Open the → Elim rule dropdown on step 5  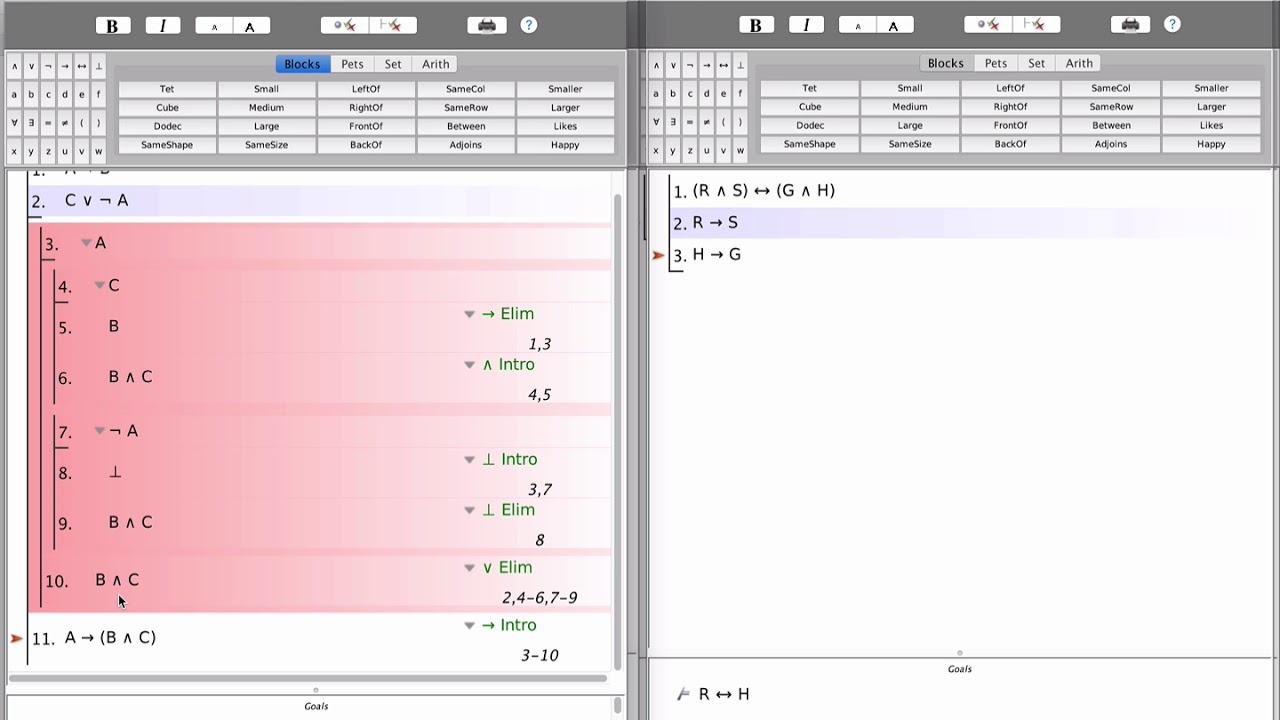(469, 314)
